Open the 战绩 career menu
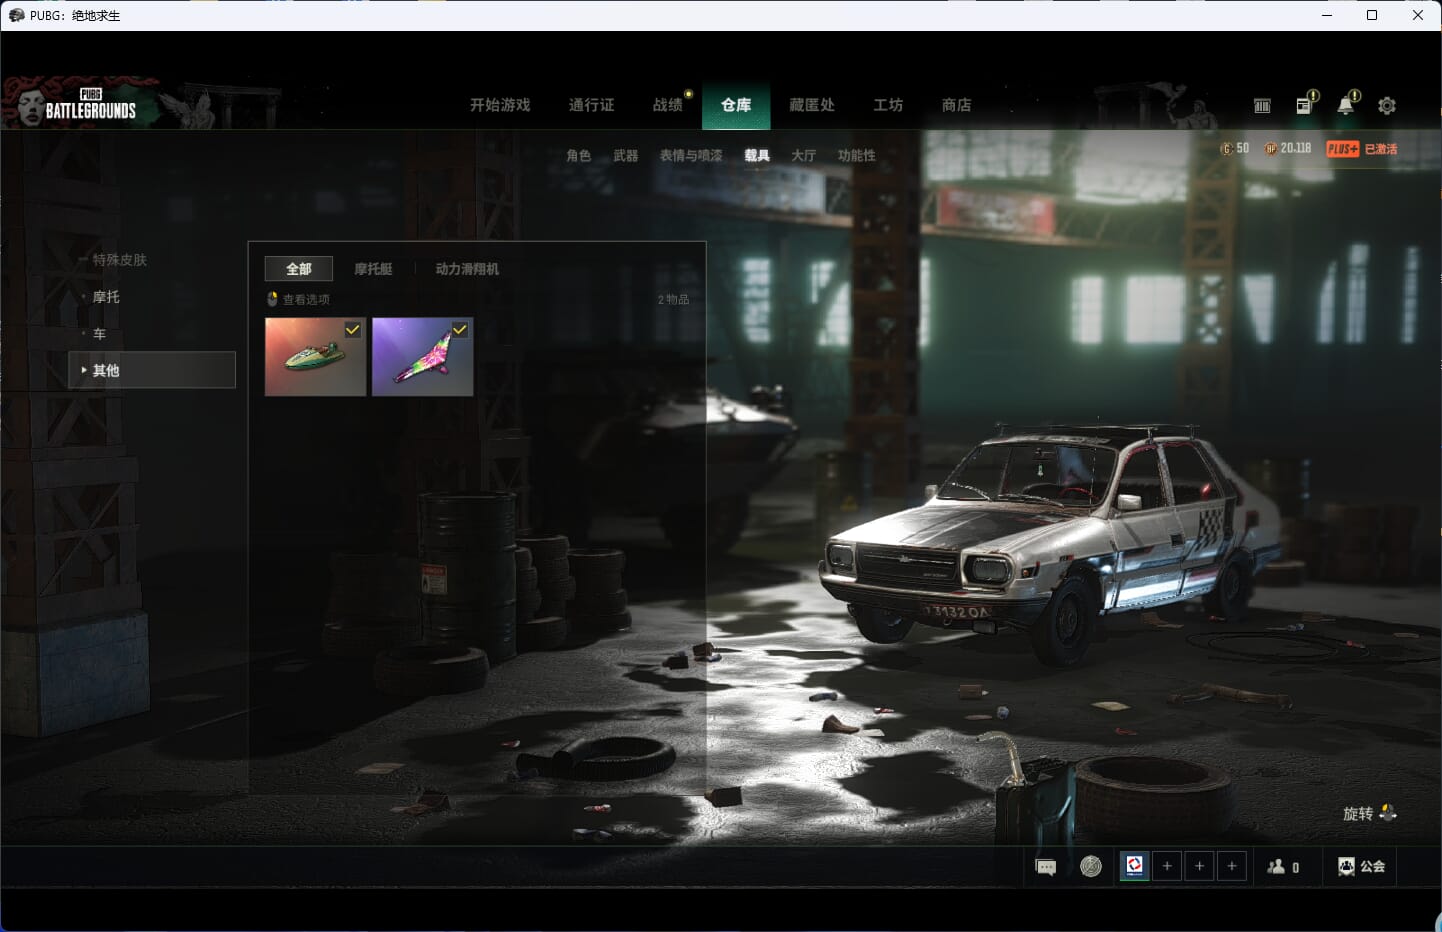The height and width of the screenshot is (932, 1442). pos(667,105)
